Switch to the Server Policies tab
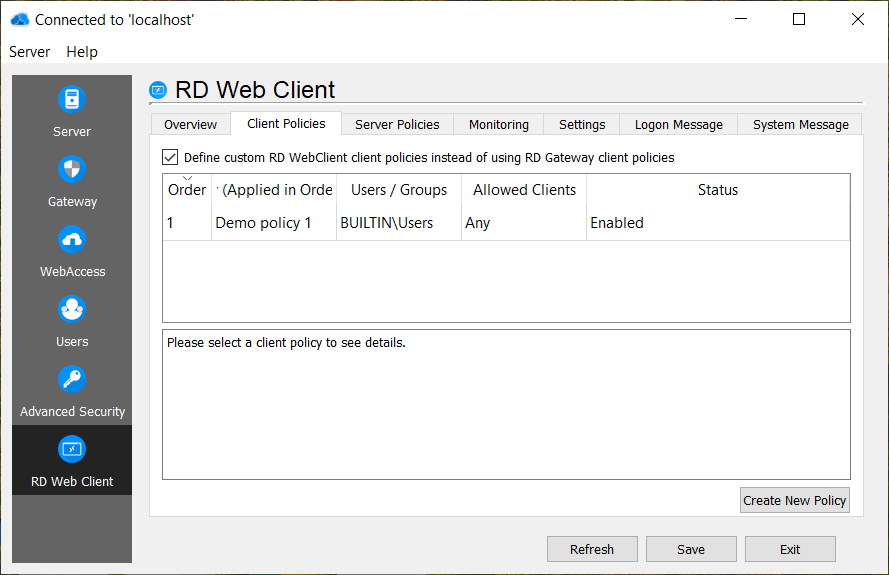The width and height of the screenshot is (889, 575). pos(397,124)
